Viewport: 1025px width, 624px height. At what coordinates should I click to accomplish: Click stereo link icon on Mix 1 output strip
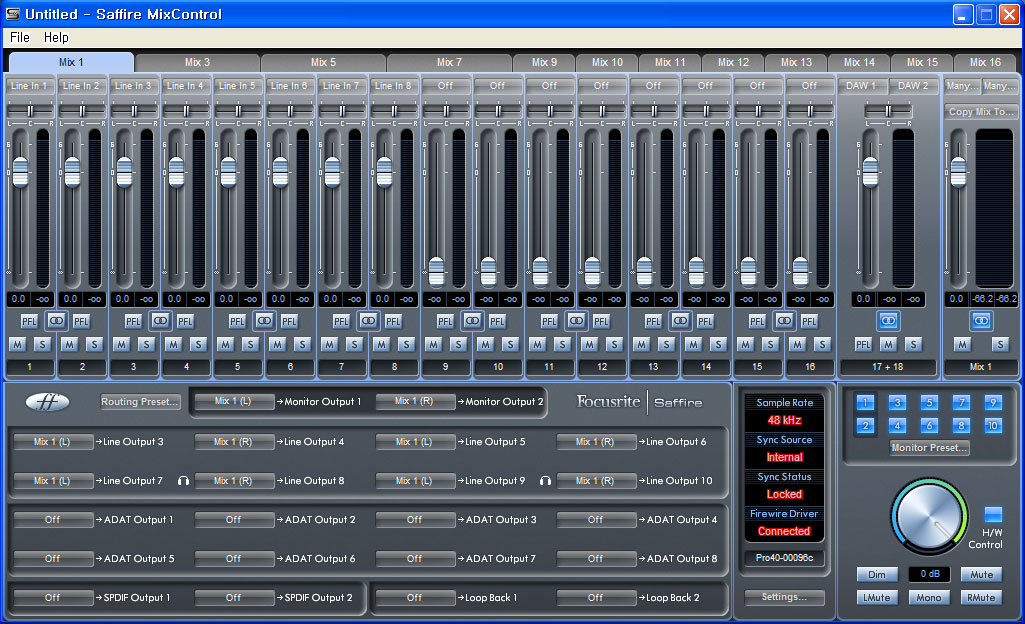tap(981, 321)
